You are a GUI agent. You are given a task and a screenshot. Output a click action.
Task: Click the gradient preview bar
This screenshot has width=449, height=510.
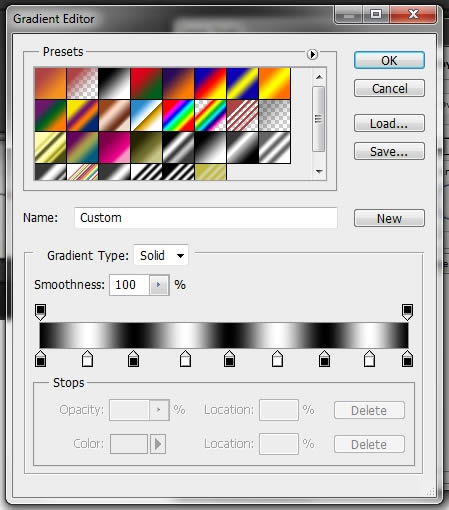pos(224,335)
